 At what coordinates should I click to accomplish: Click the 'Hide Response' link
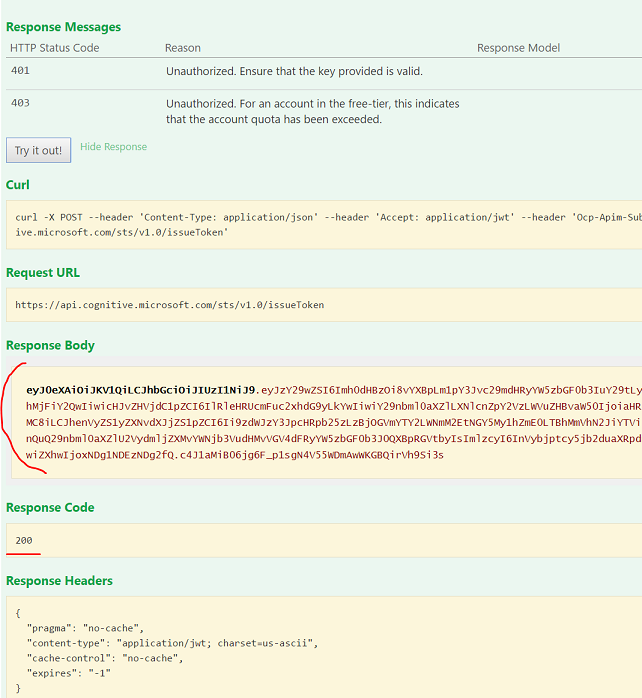click(x=114, y=147)
